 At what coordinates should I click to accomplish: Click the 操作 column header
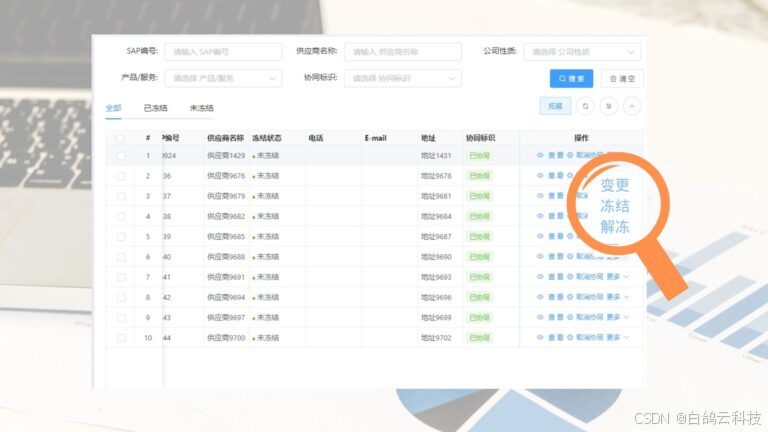click(x=581, y=138)
